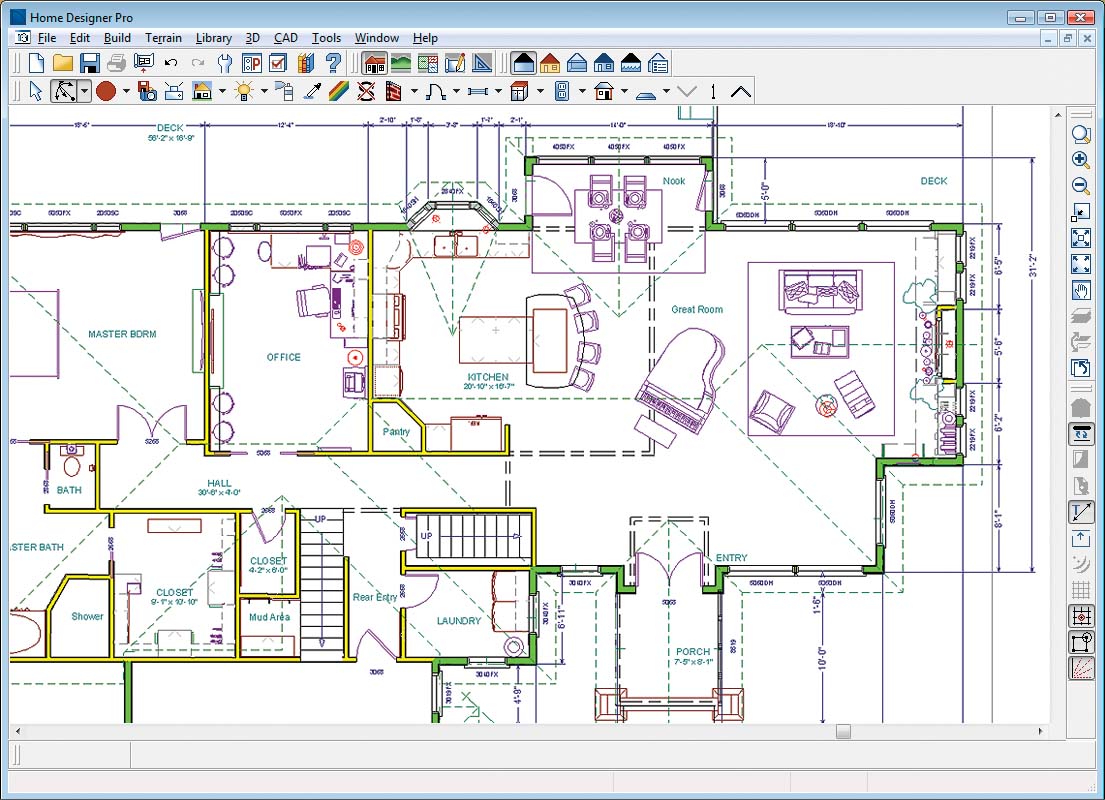
Task: Open the File menu
Action: click(47, 38)
